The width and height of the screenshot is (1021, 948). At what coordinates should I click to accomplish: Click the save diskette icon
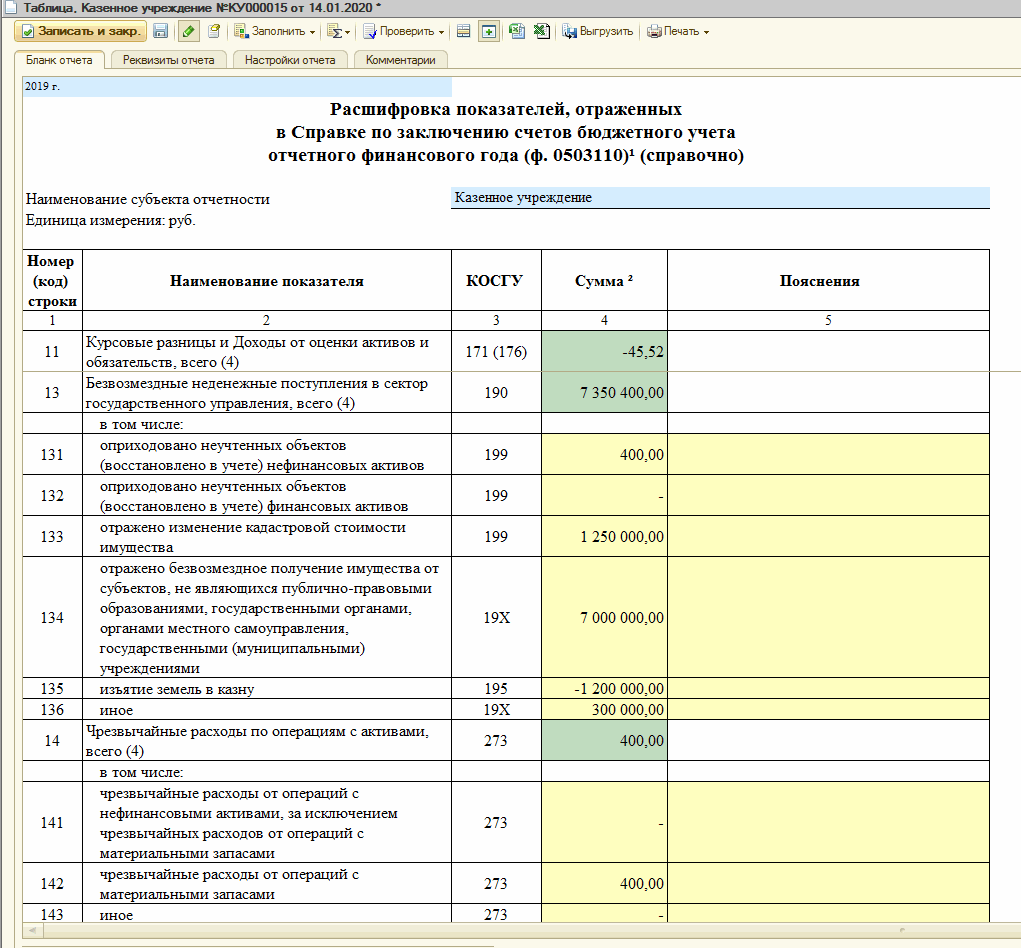pyautogui.click(x=160, y=31)
